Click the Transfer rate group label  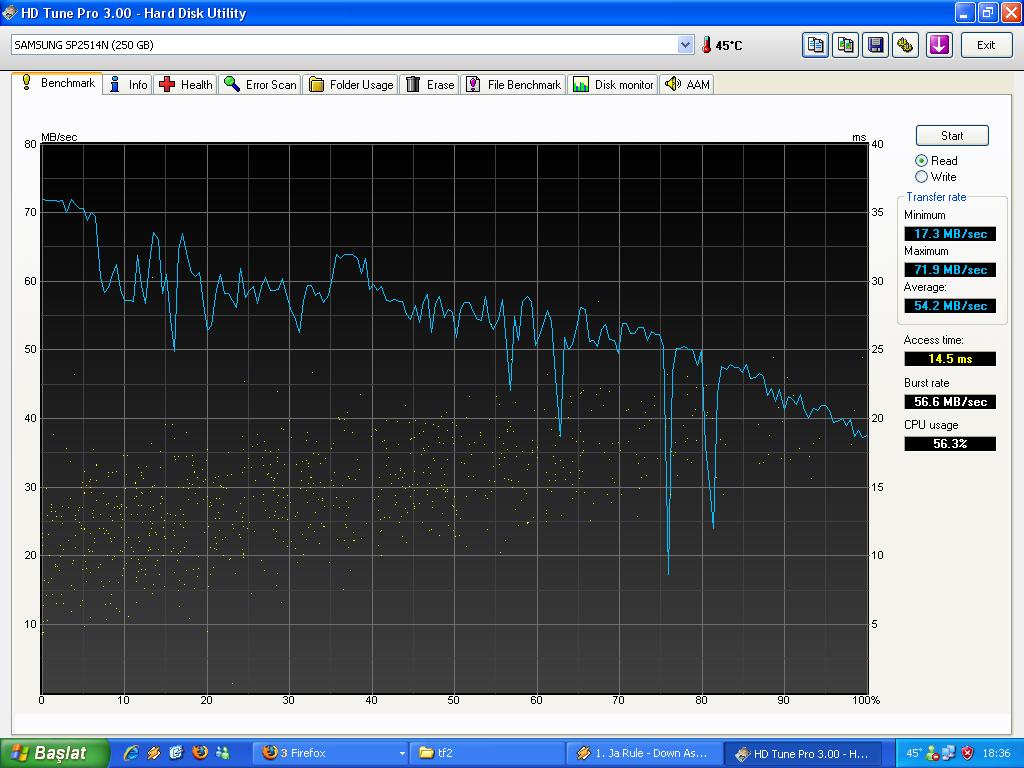pos(936,197)
